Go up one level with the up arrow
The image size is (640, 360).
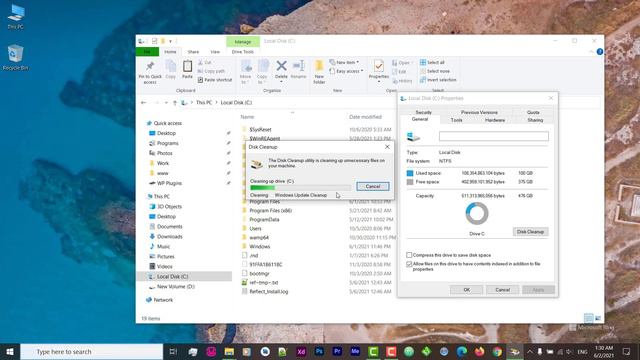point(175,103)
